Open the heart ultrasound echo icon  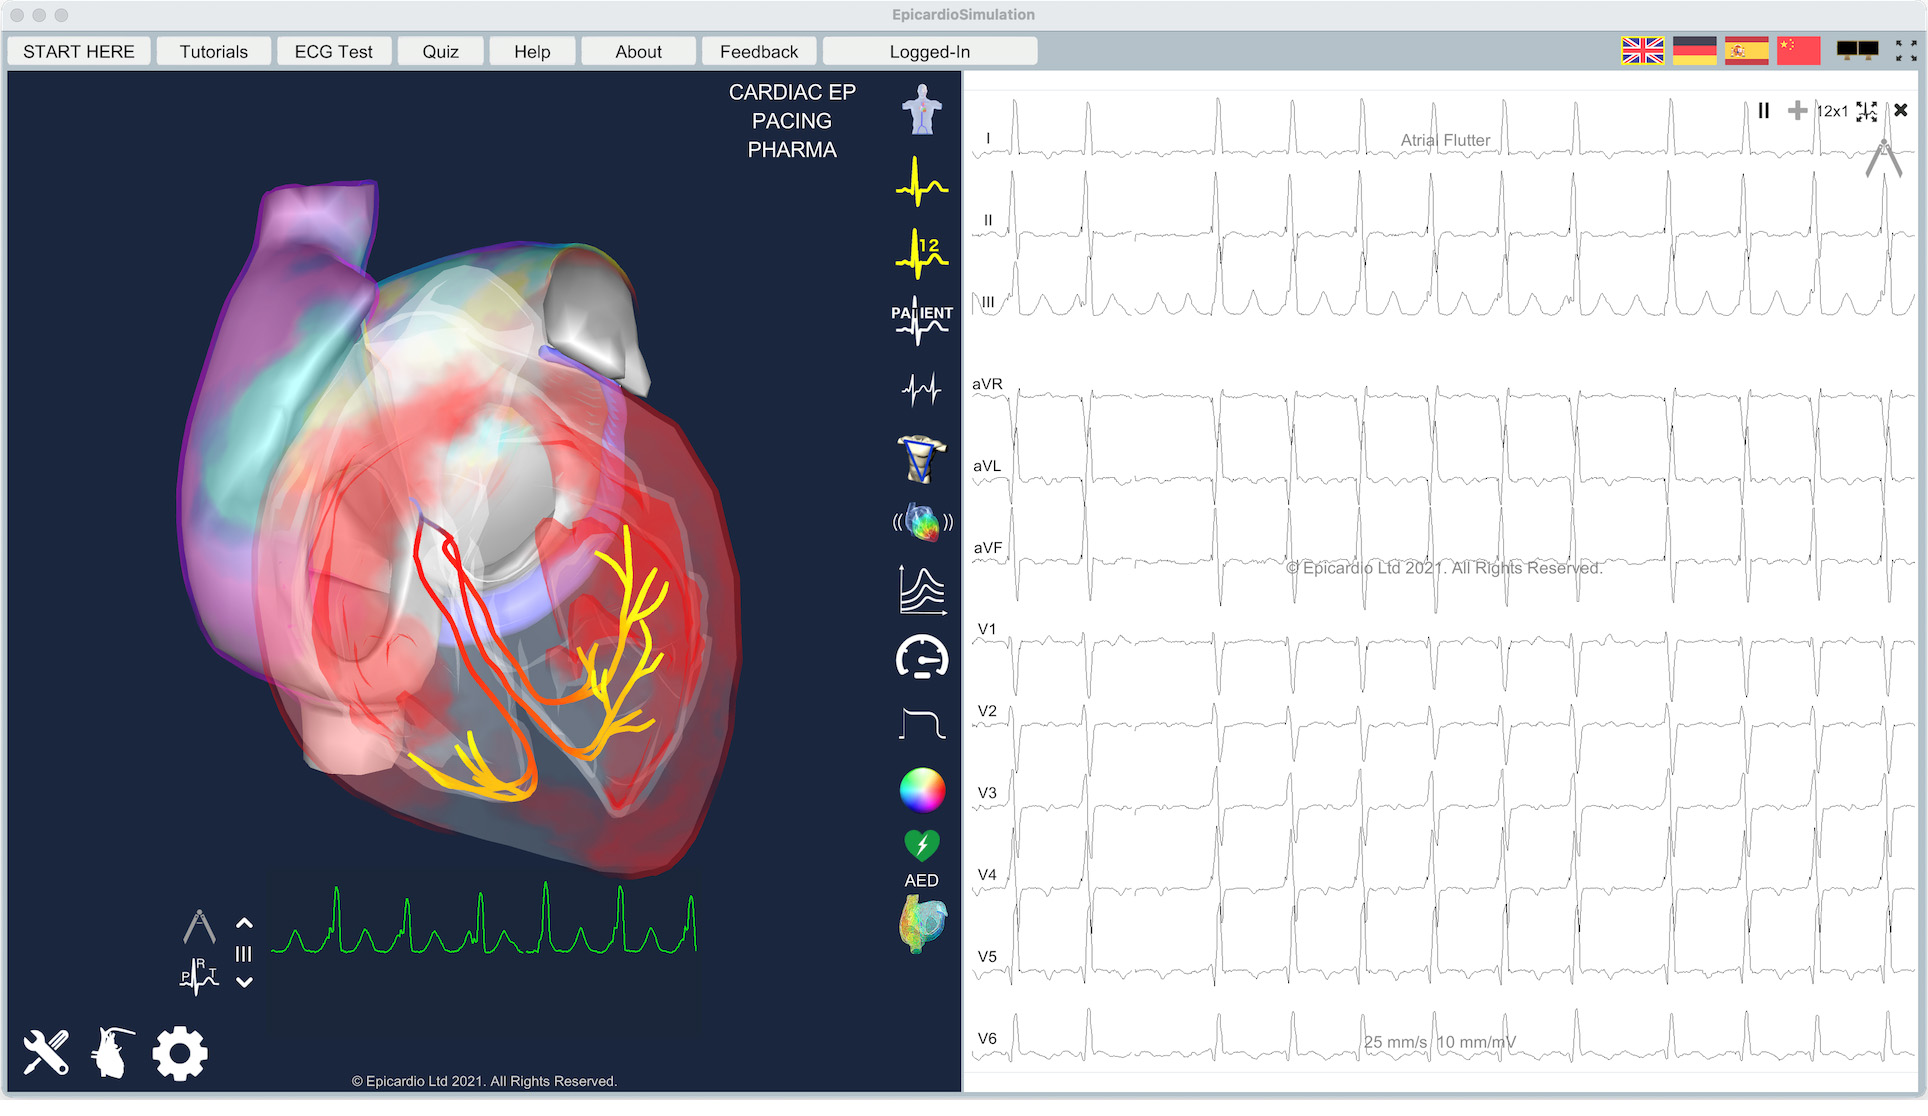(x=921, y=522)
